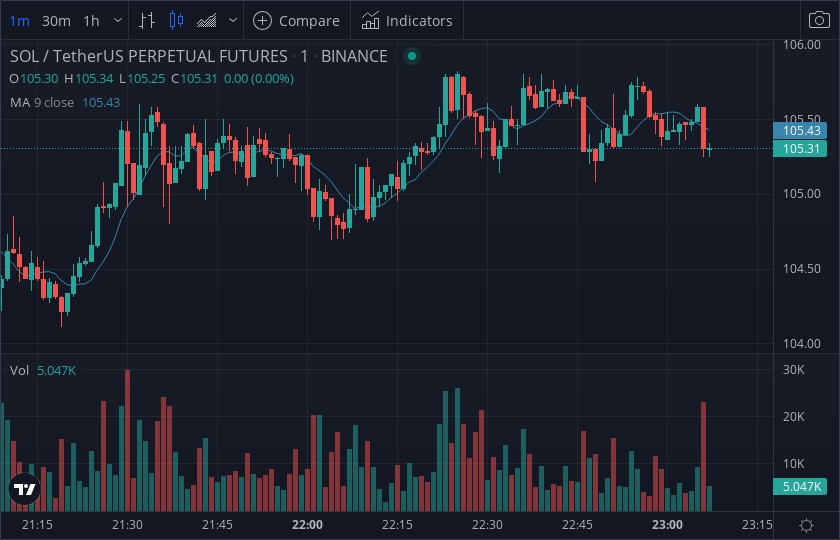Click the 106.00 price axis label

[x=801, y=44]
